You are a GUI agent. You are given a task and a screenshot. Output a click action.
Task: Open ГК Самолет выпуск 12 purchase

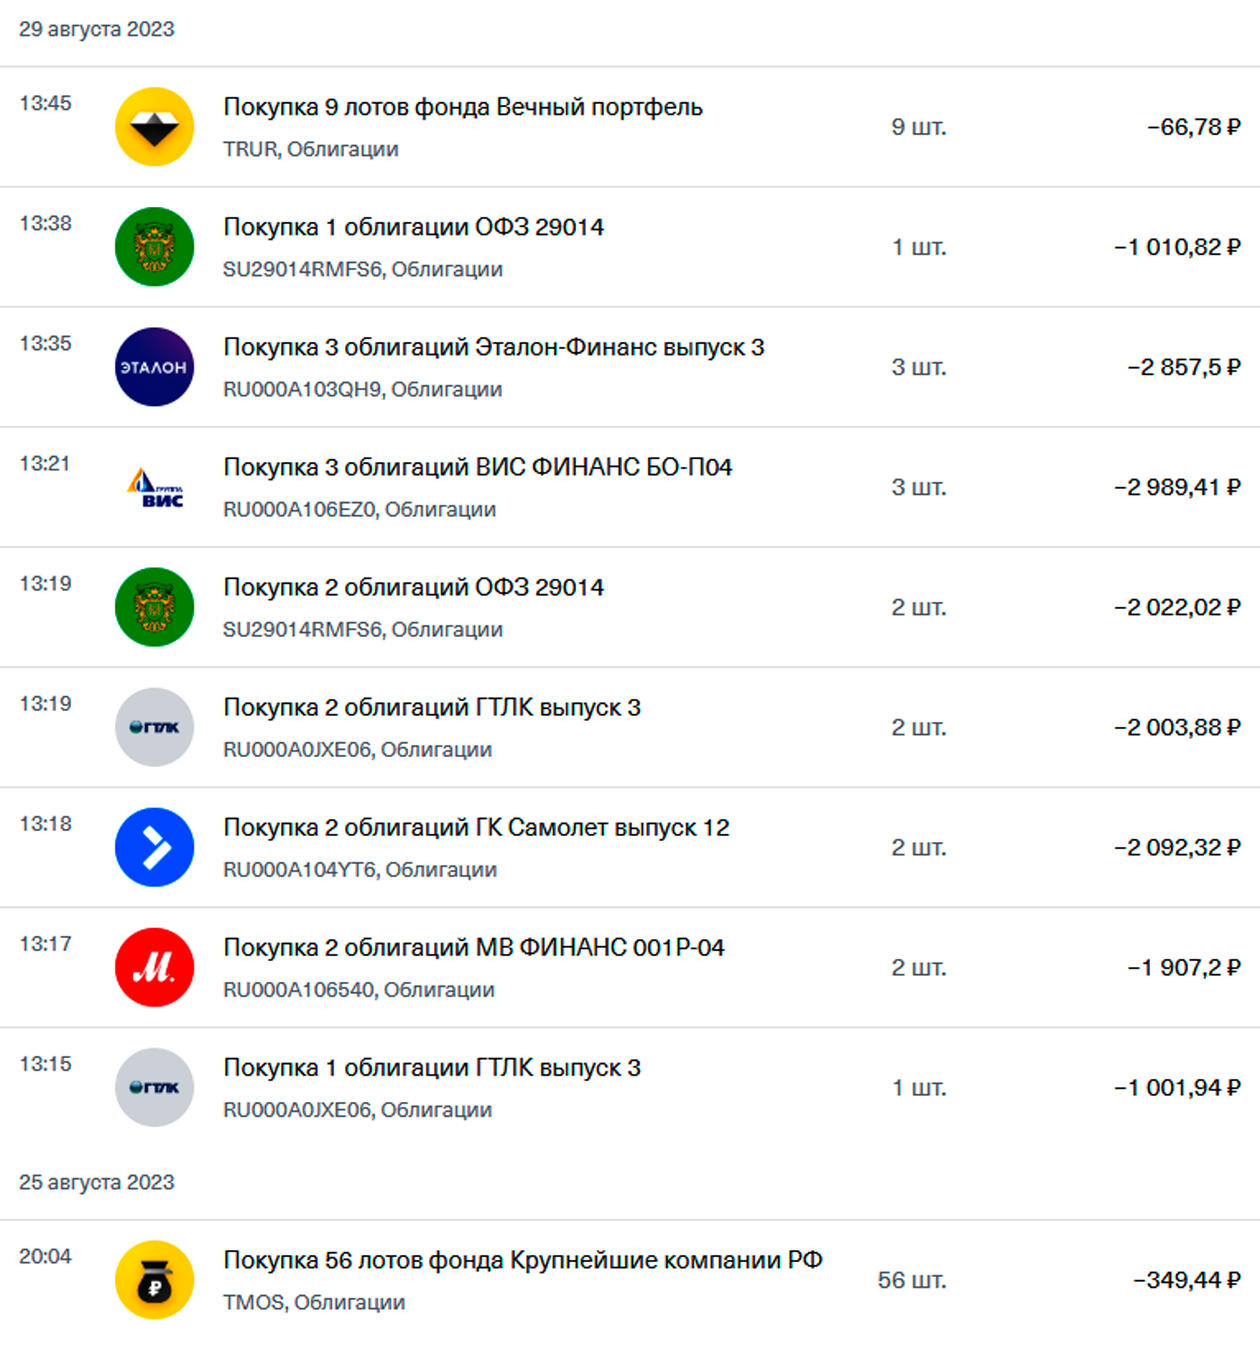click(x=476, y=827)
